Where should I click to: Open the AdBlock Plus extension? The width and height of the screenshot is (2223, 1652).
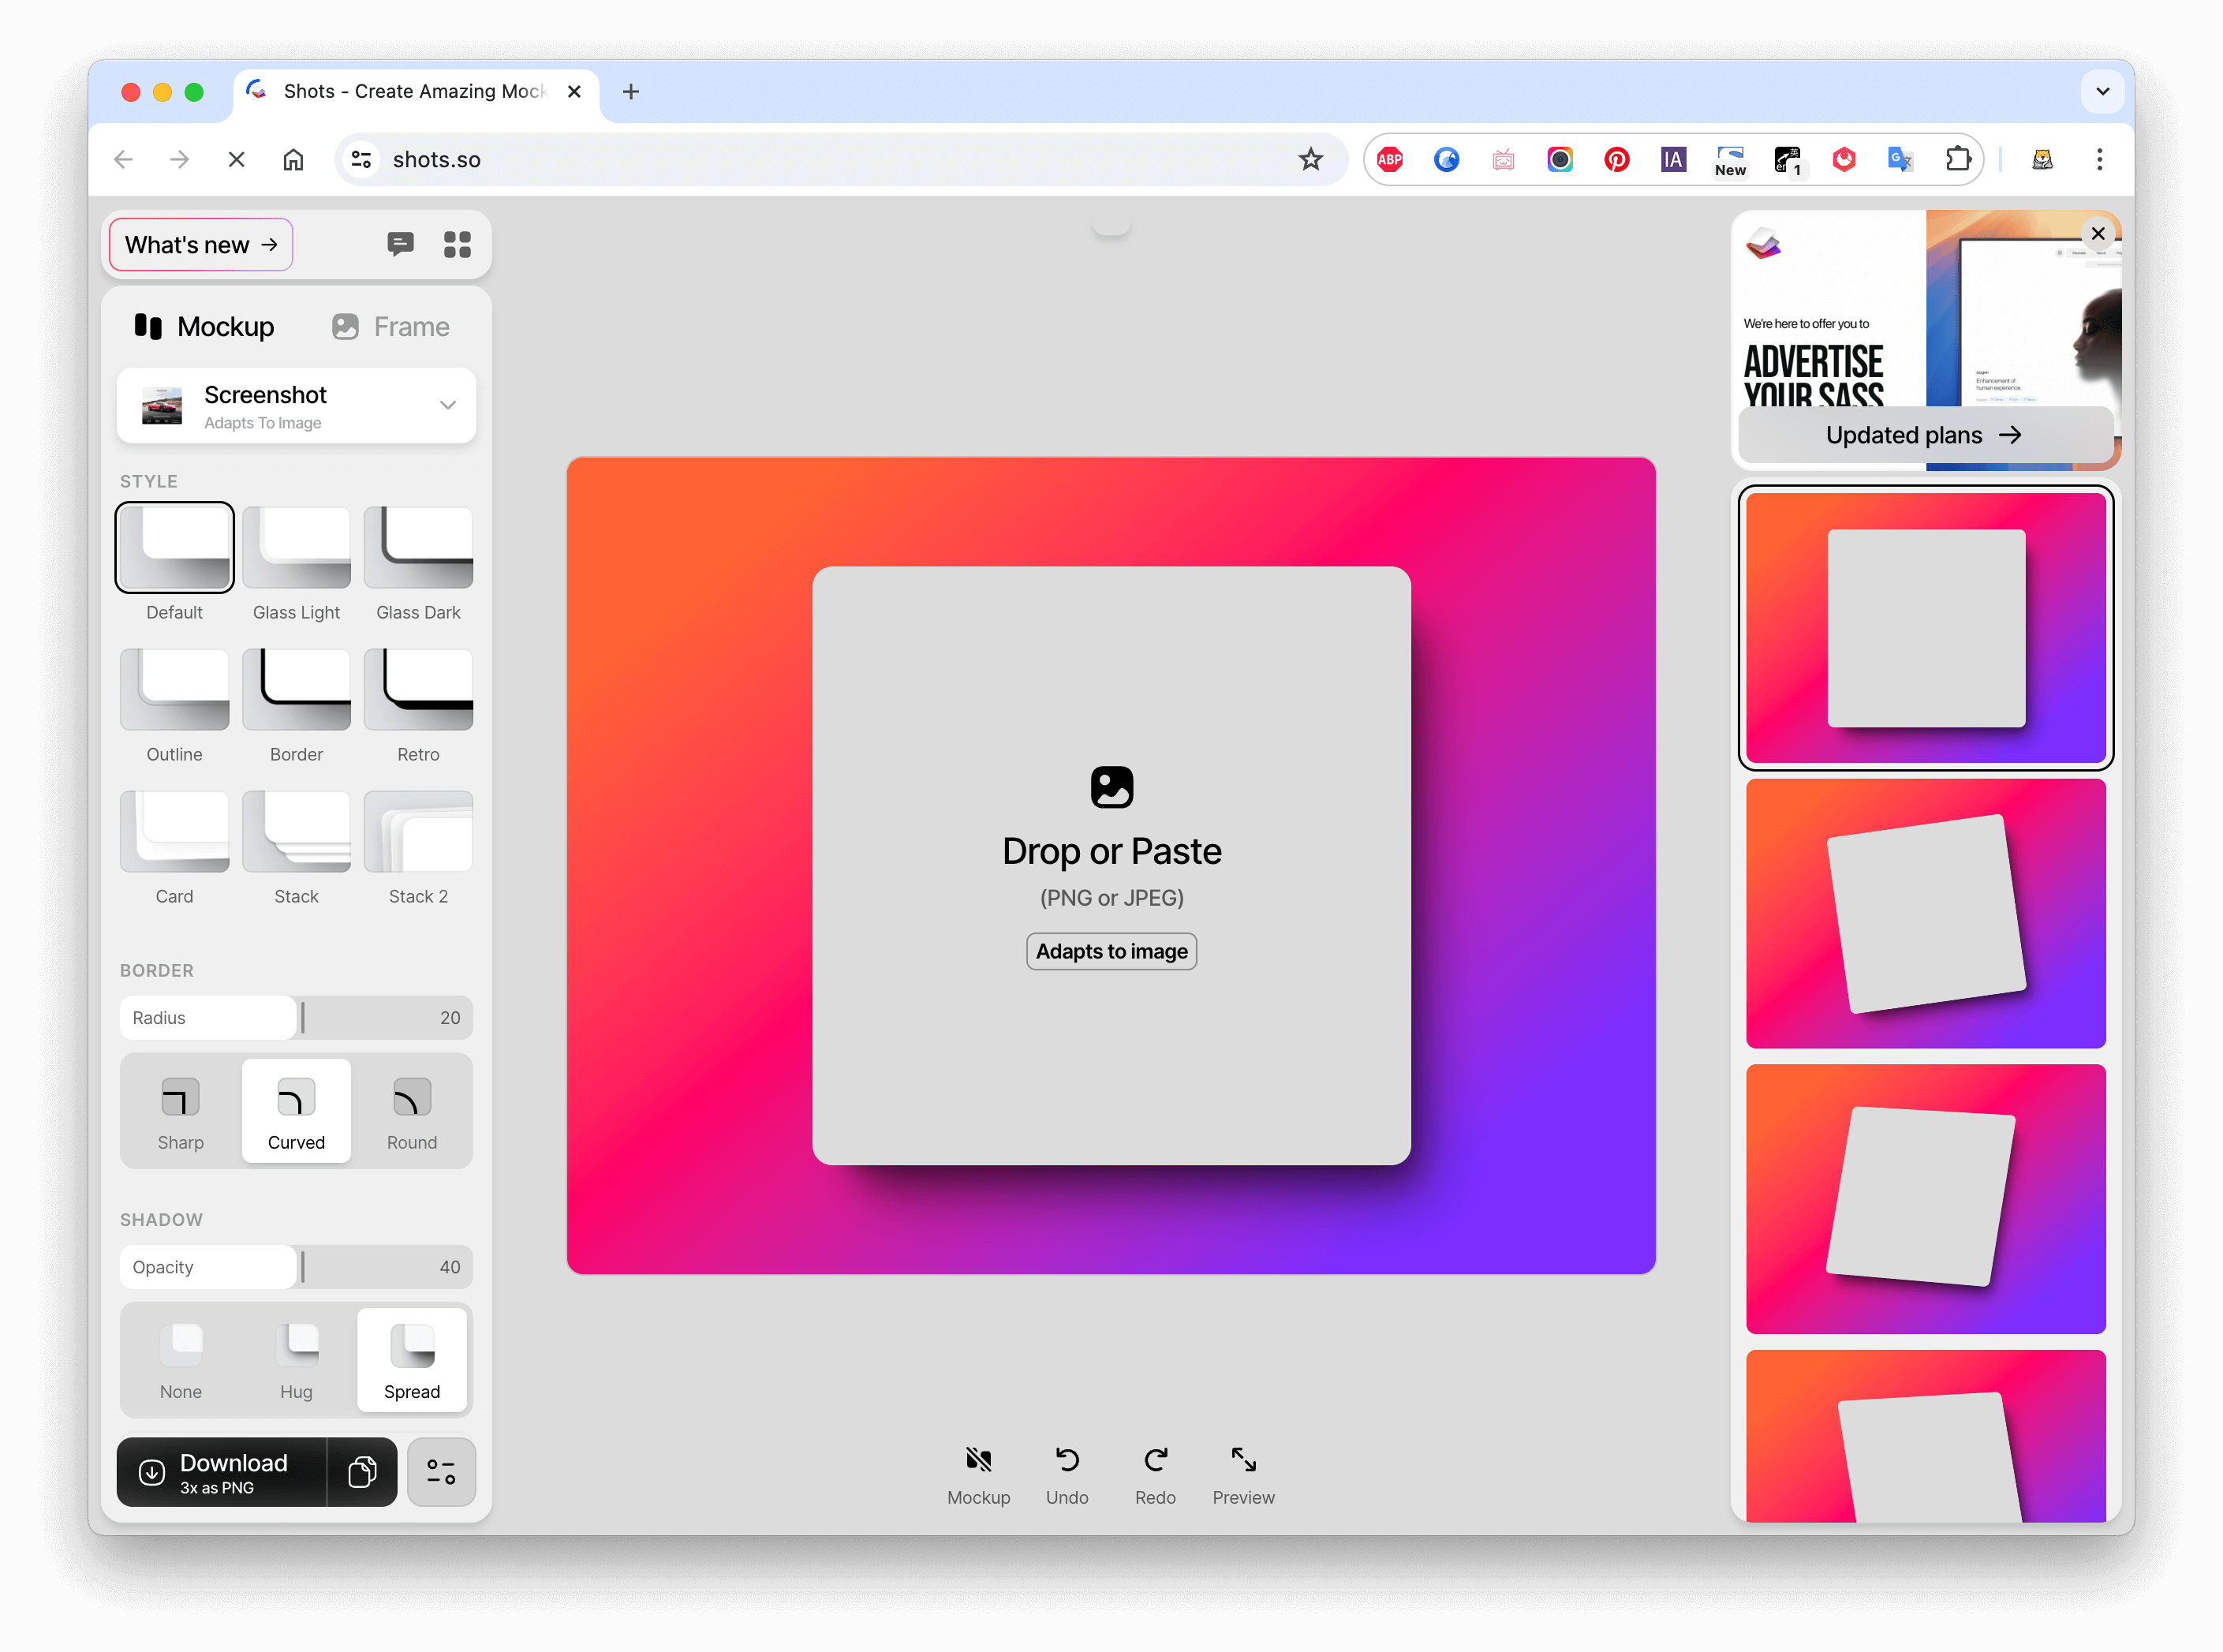click(x=1390, y=159)
